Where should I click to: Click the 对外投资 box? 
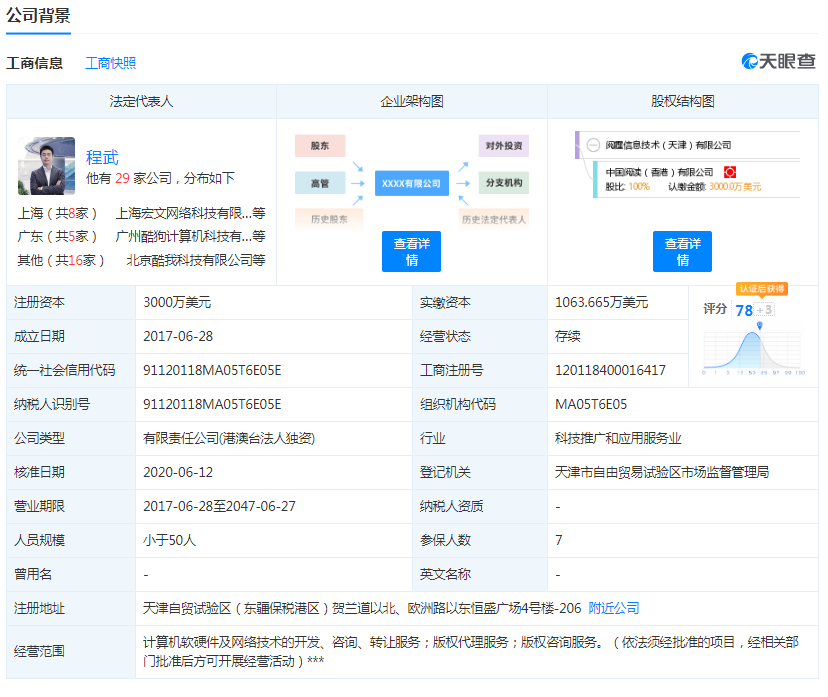(x=504, y=146)
